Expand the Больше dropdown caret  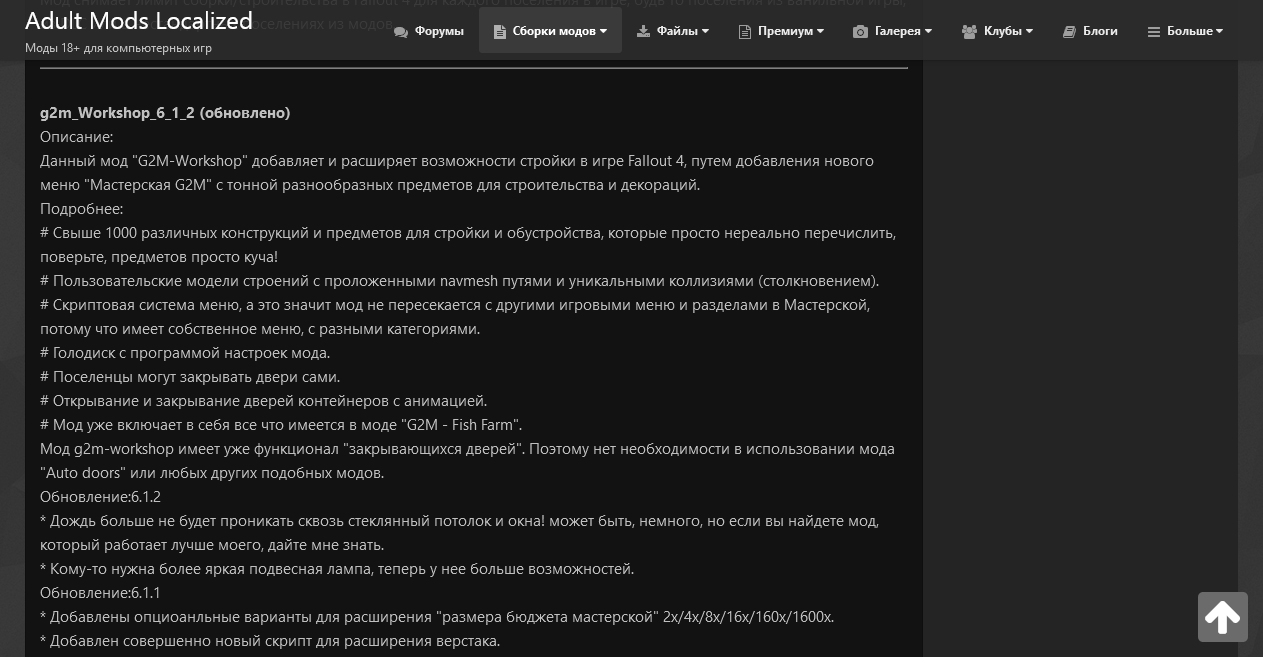pyautogui.click(x=1220, y=32)
